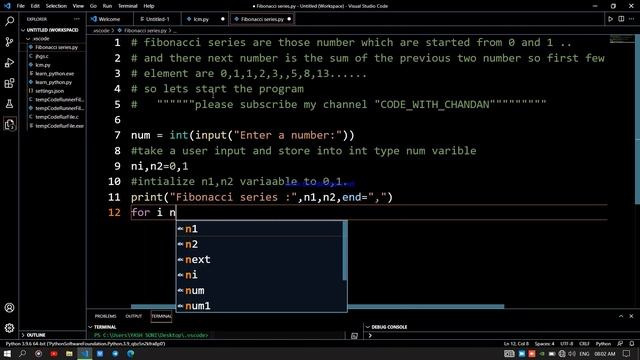Image resolution: width=640 pixels, height=360 pixels.
Task: Open the File menu
Action: tap(20, 6)
